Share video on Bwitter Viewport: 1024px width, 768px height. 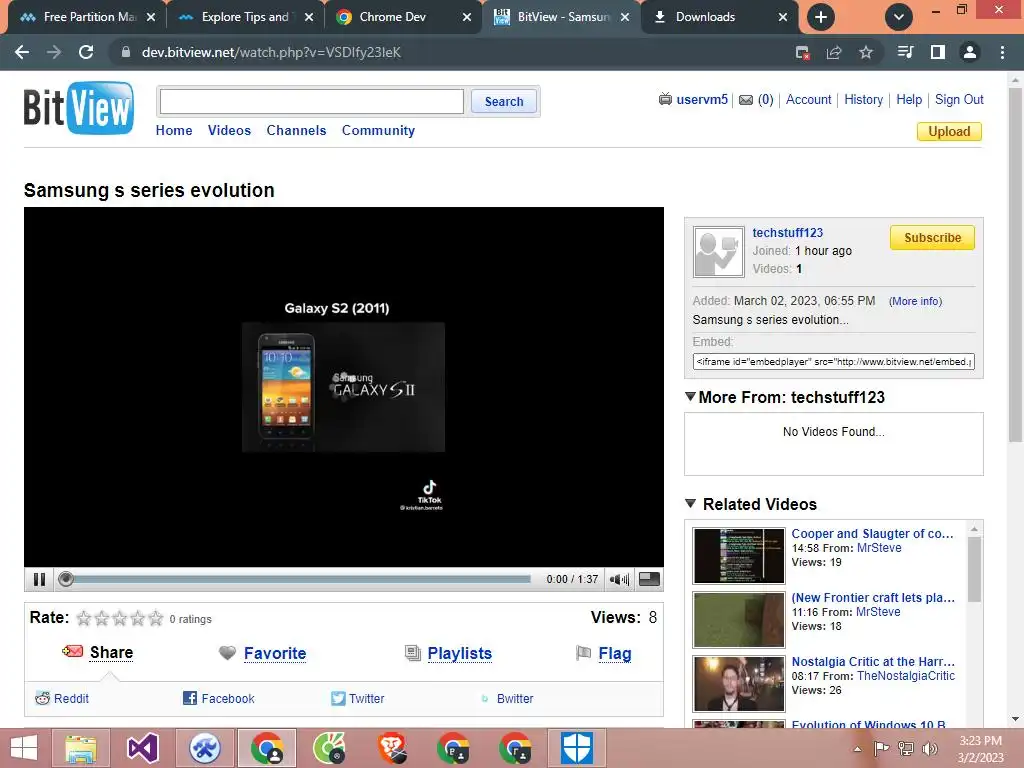point(515,698)
